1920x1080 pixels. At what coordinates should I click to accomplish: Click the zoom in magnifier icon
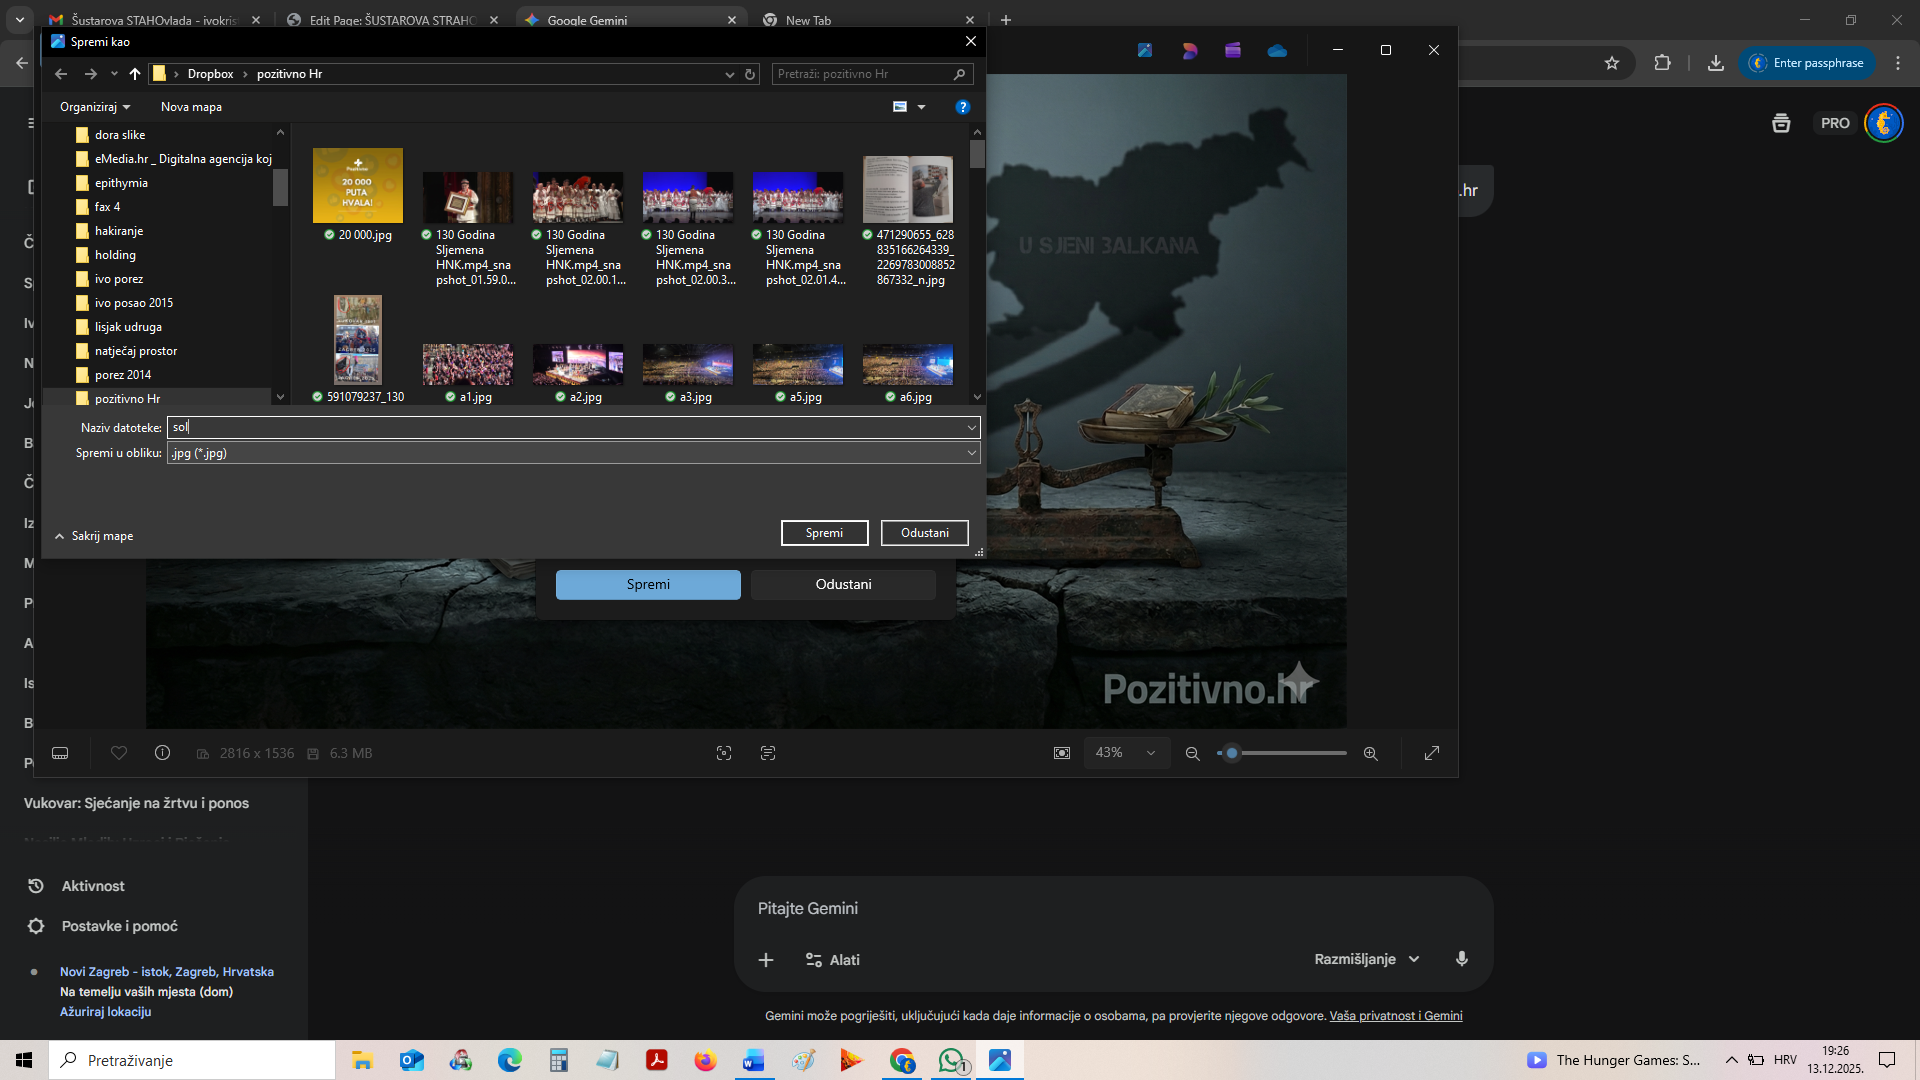click(x=1370, y=753)
